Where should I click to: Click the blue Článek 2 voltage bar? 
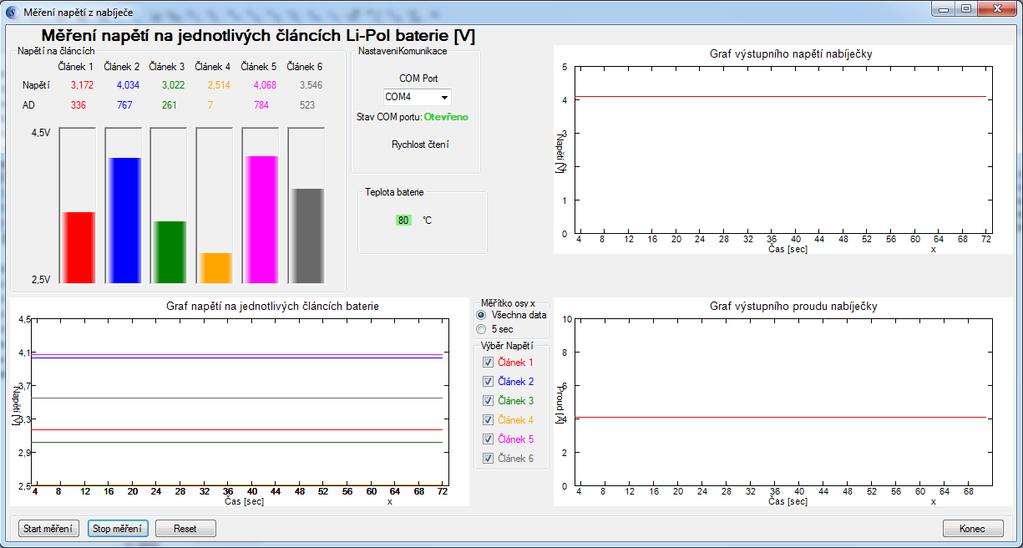(x=124, y=221)
